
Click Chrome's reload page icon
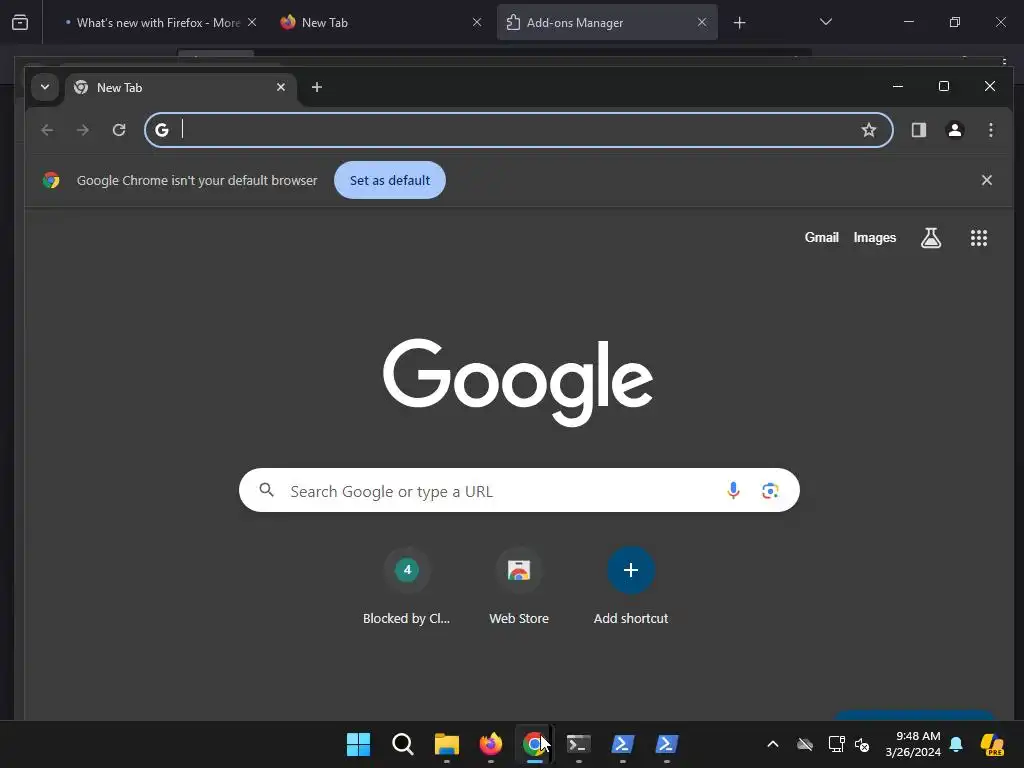pos(119,130)
